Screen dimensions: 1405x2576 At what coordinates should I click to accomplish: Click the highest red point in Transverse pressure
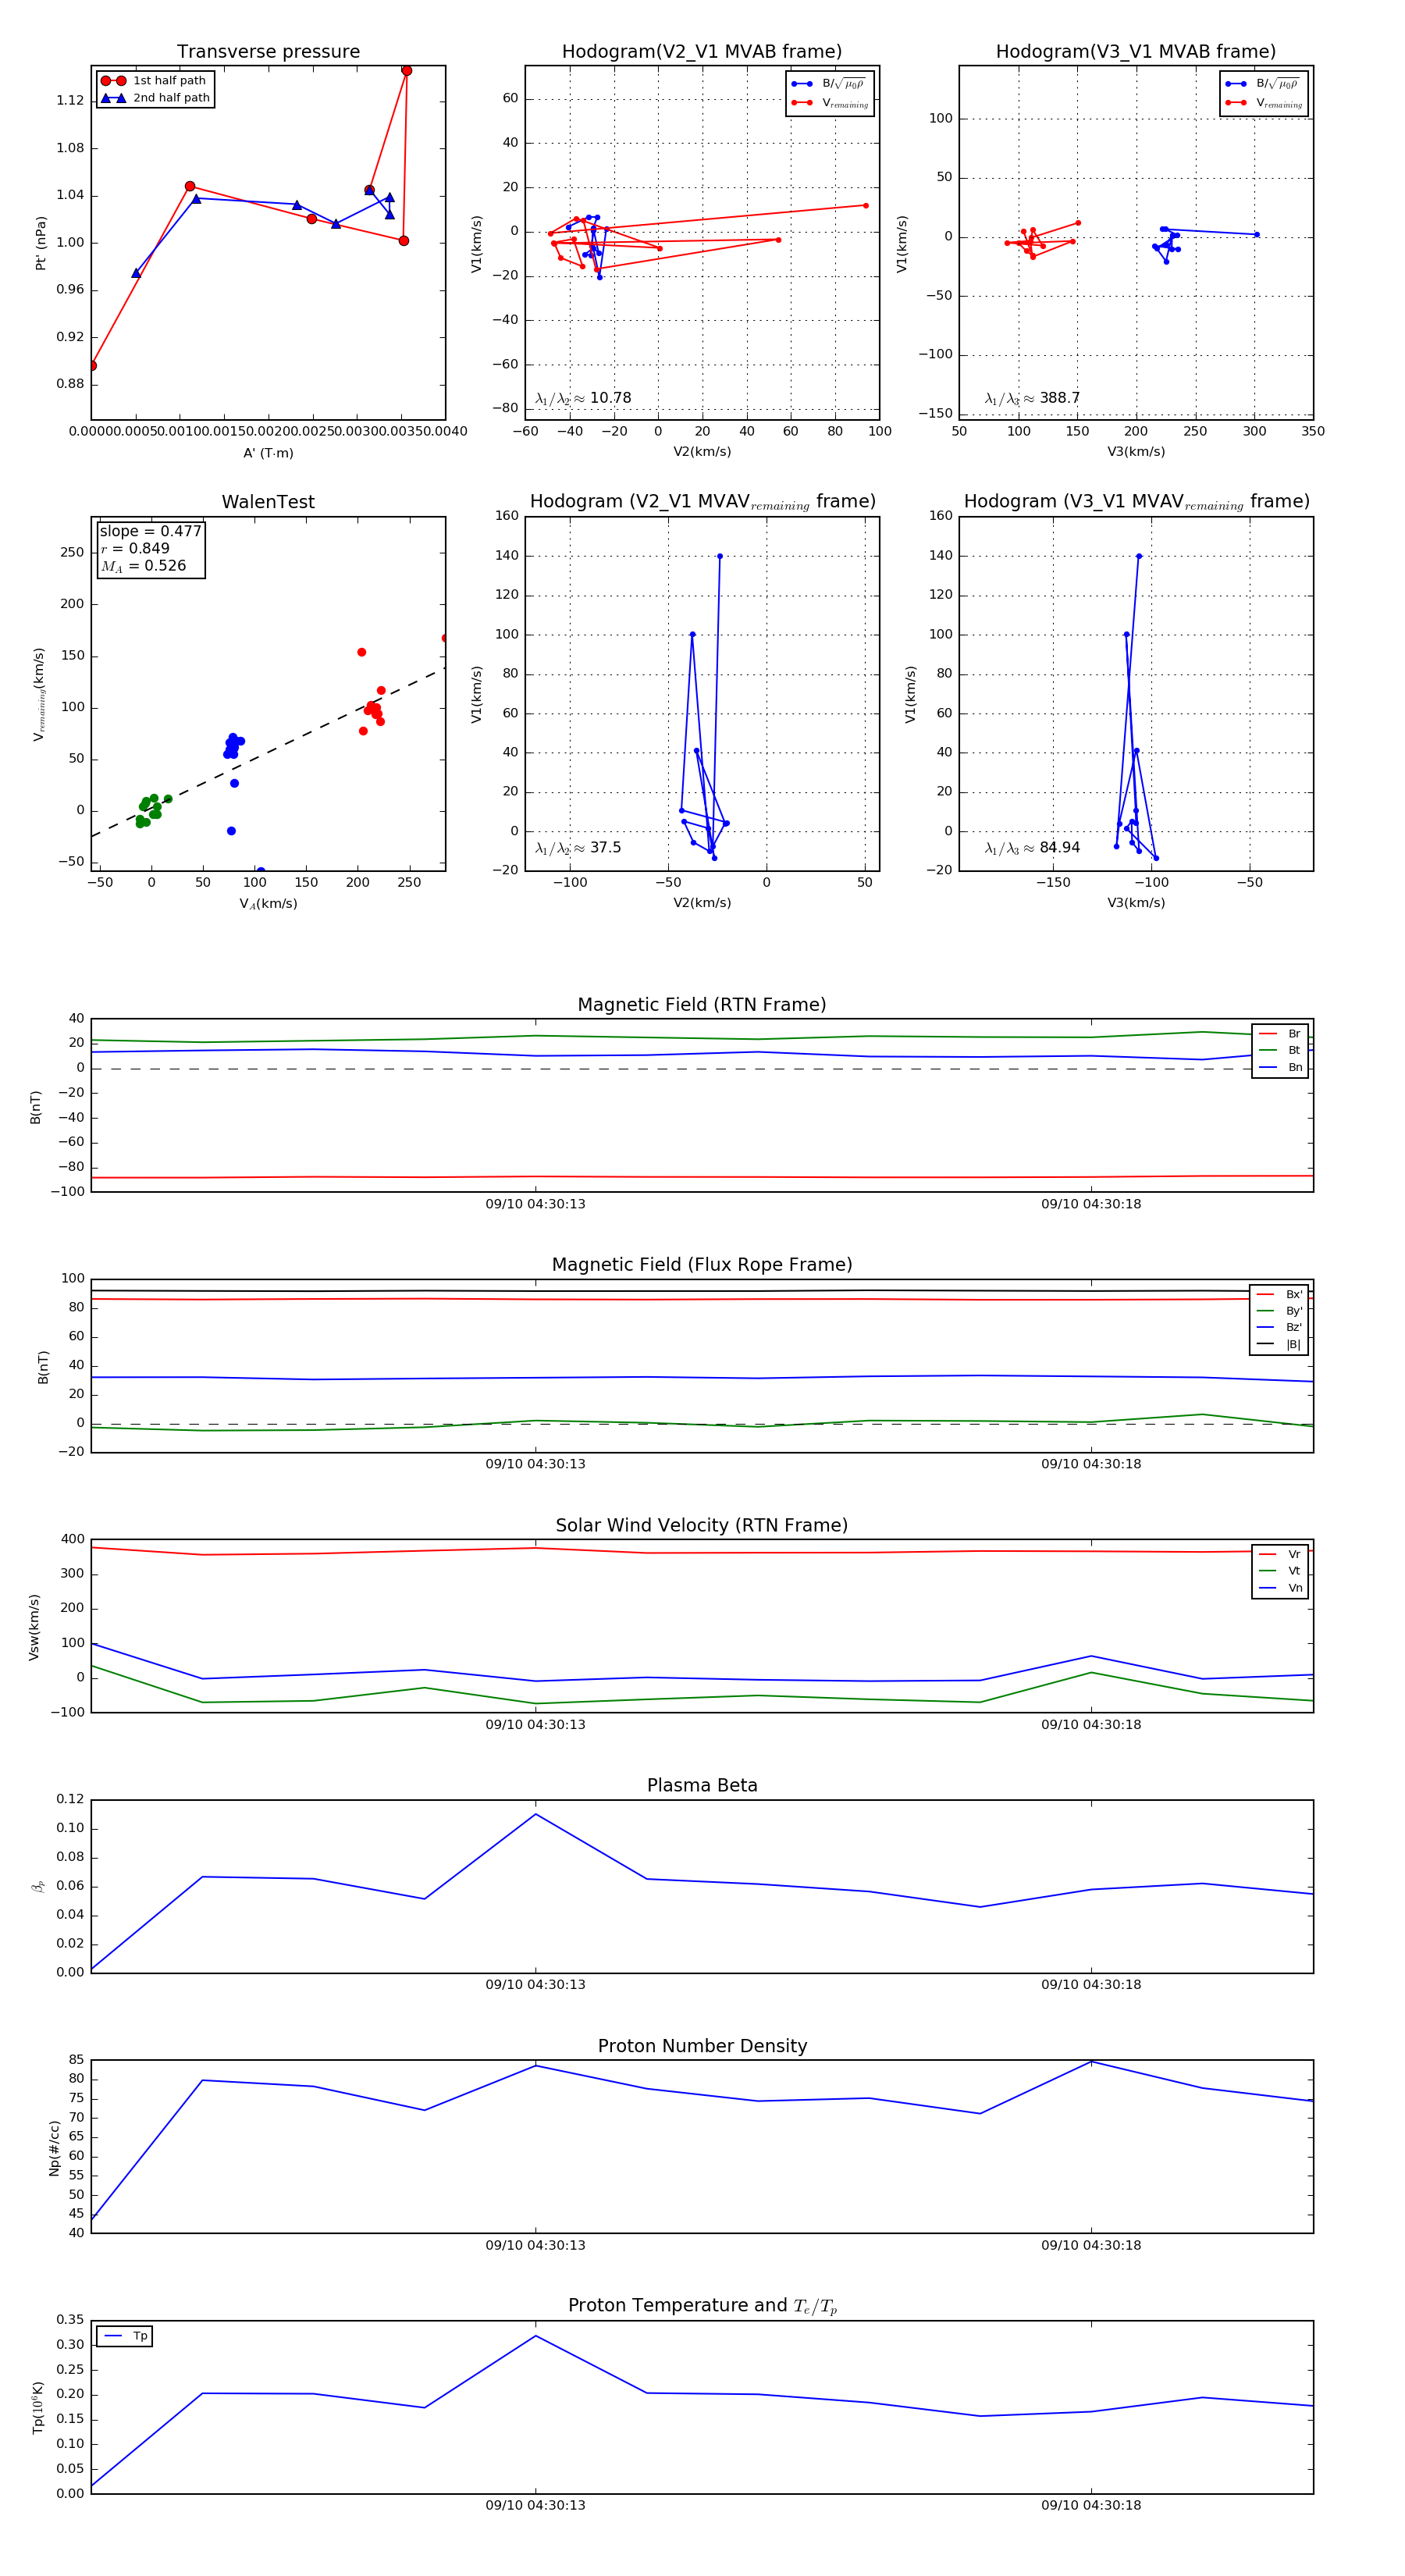[x=406, y=70]
